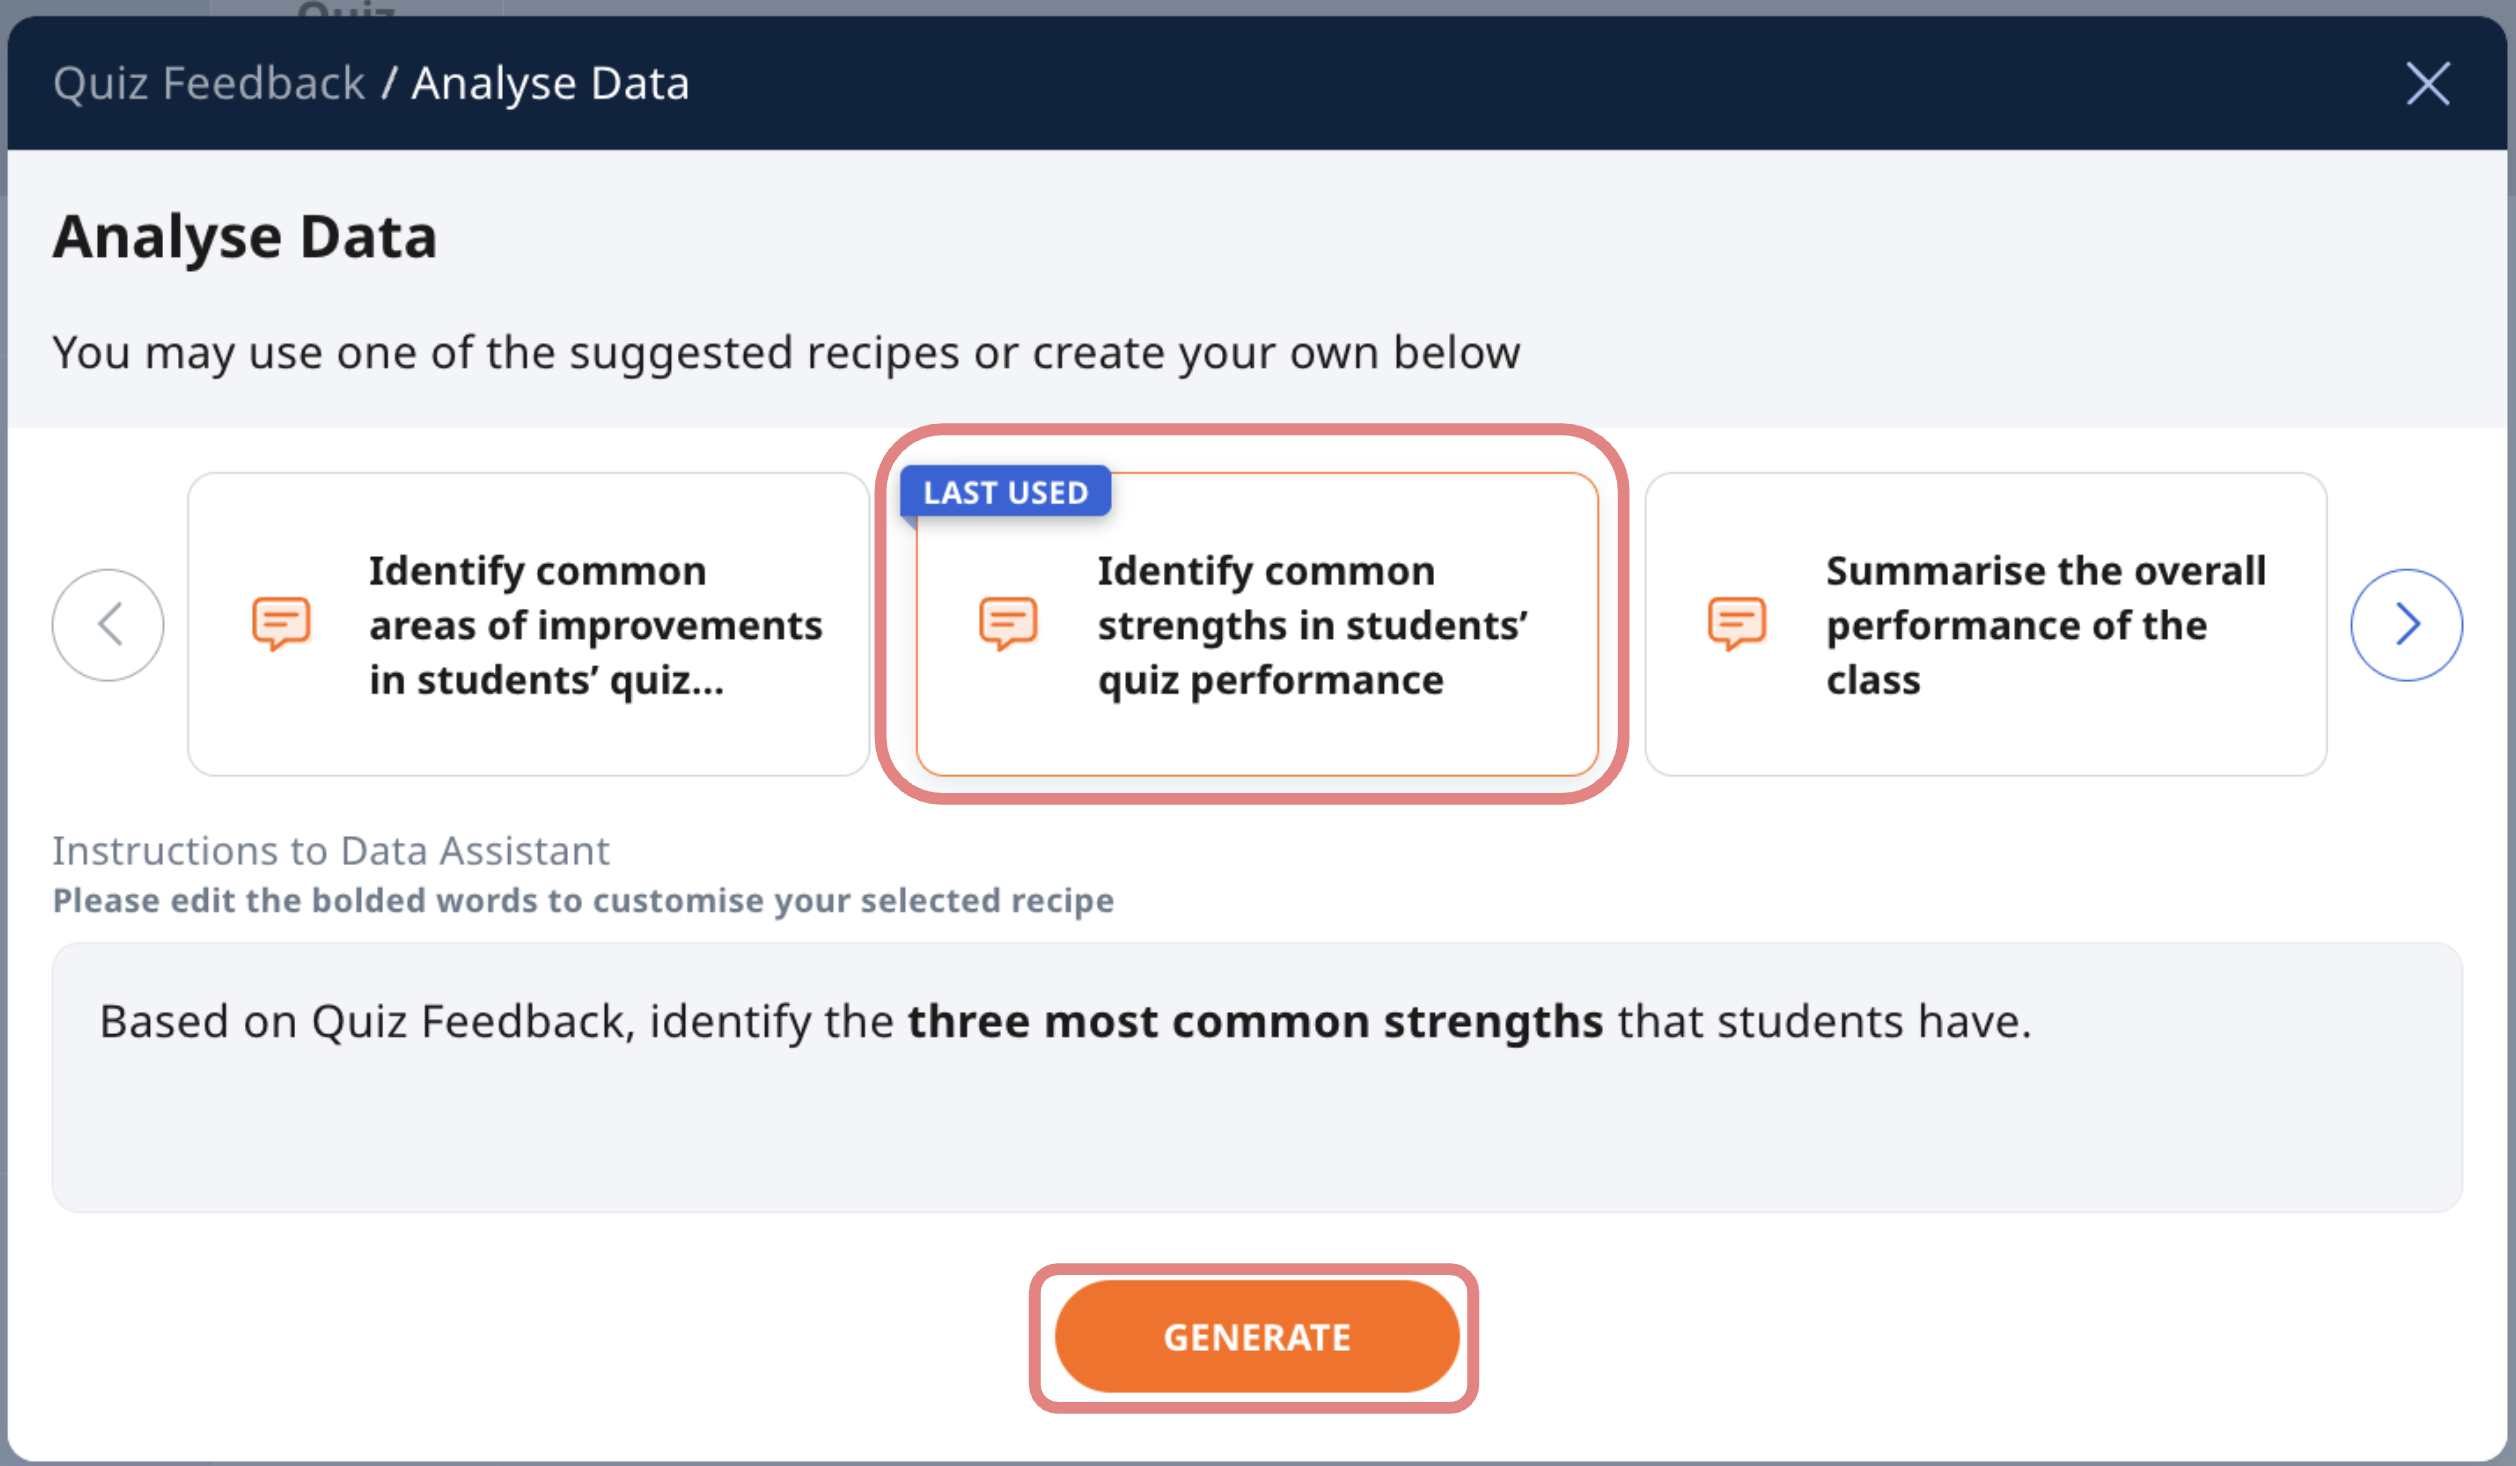Viewport: 2516px width, 1466px height.
Task: Close the Analyse Data dialog
Action: pyautogui.click(x=2427, y=83)
